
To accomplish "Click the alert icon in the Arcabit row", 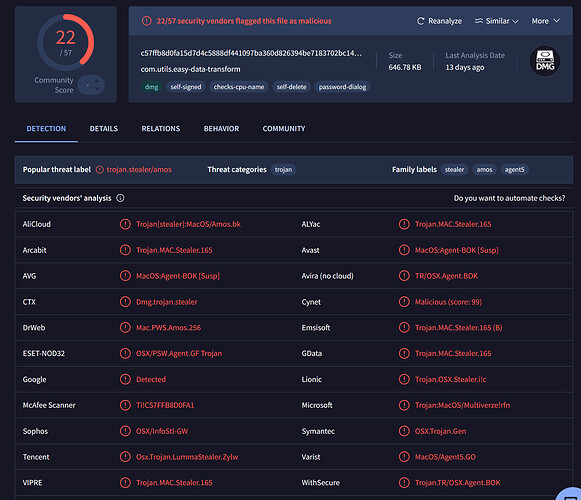I will (125, 250).
